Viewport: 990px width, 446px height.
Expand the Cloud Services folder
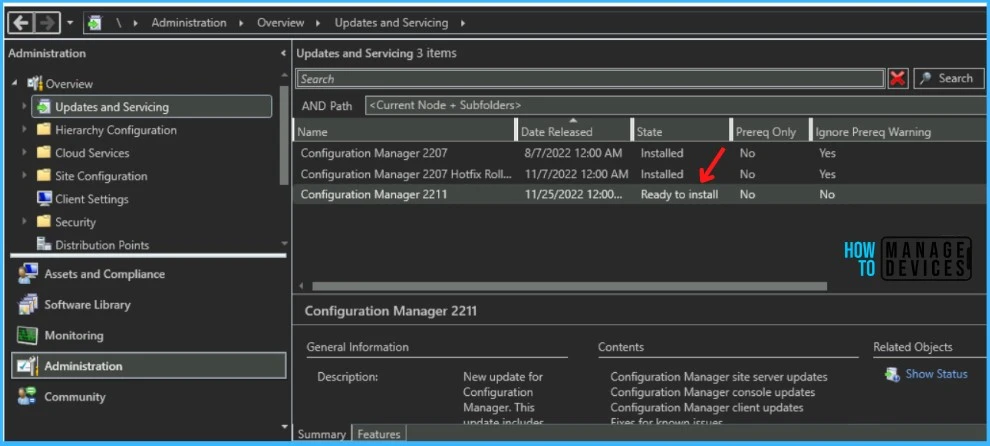click(x=24, y=153)
